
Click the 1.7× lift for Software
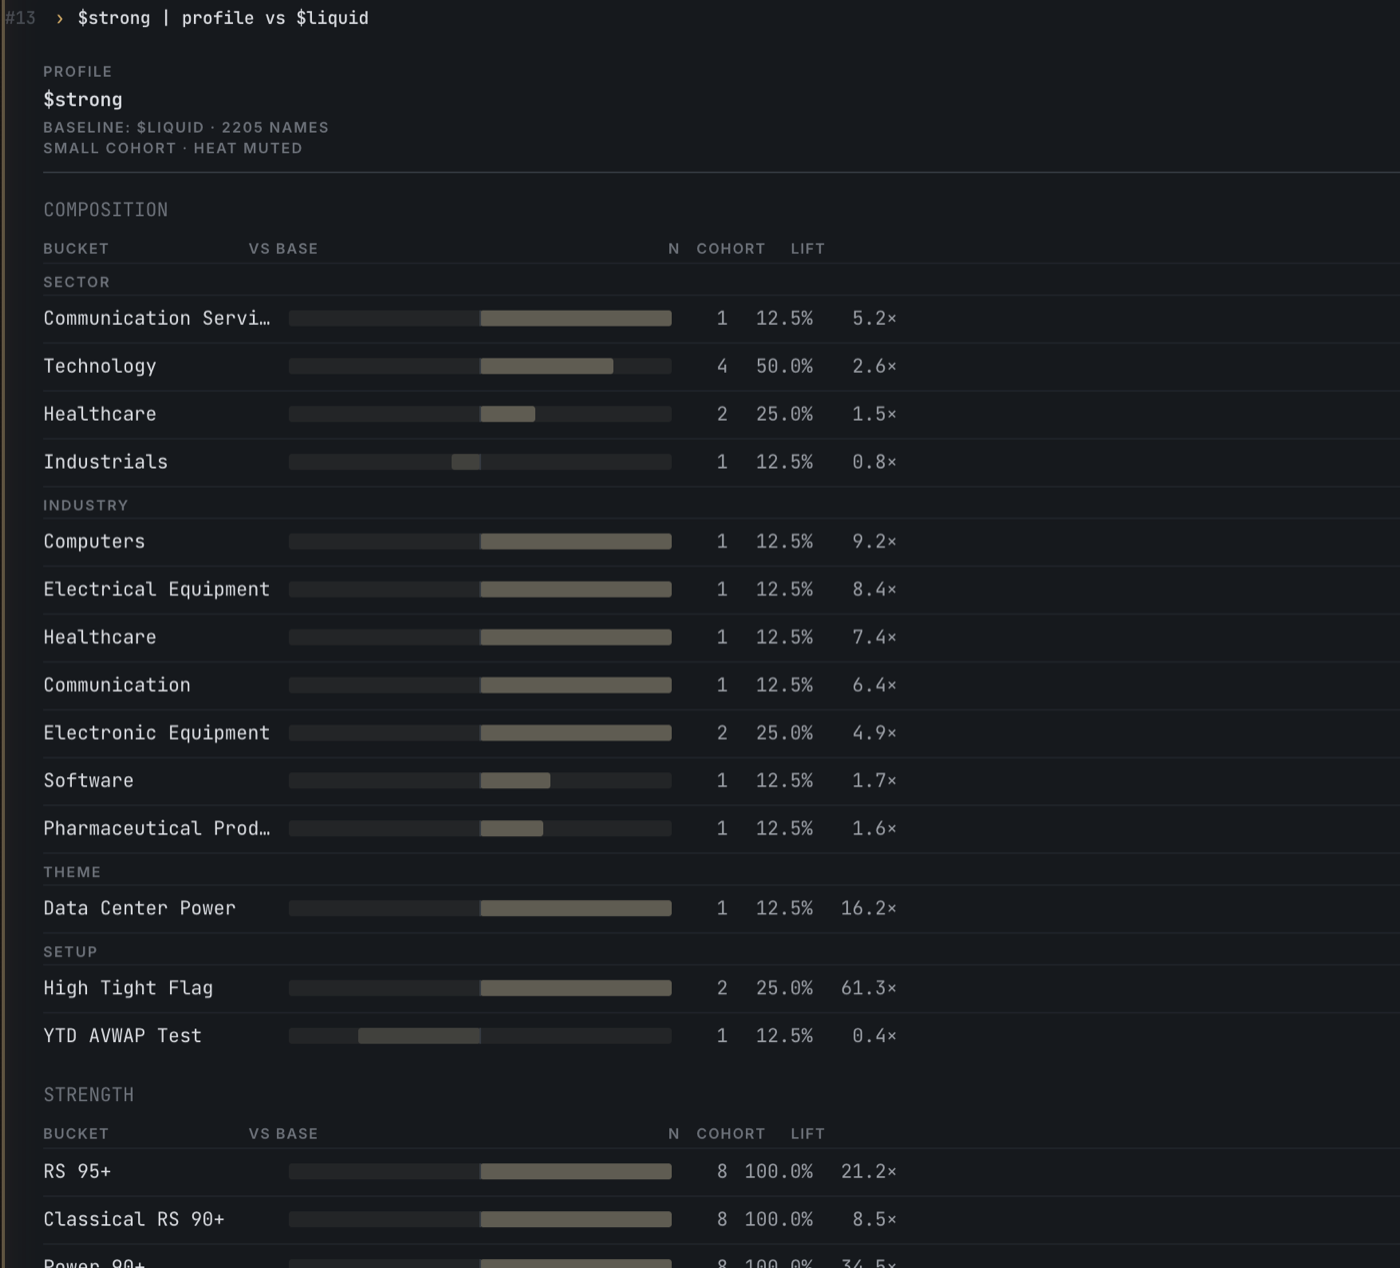(x=874, y=780)
